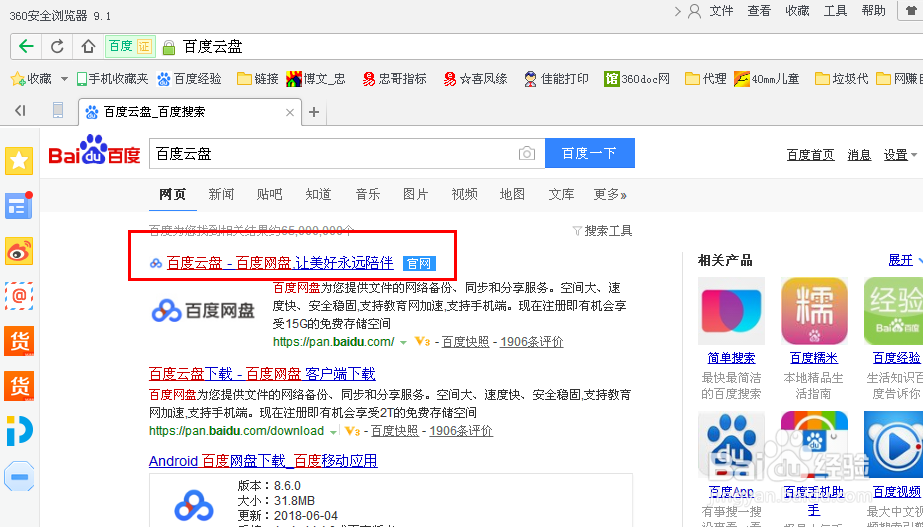Close the 百度云盘_百度搜索 tab
923x527 pixels.
click(290, 112)
